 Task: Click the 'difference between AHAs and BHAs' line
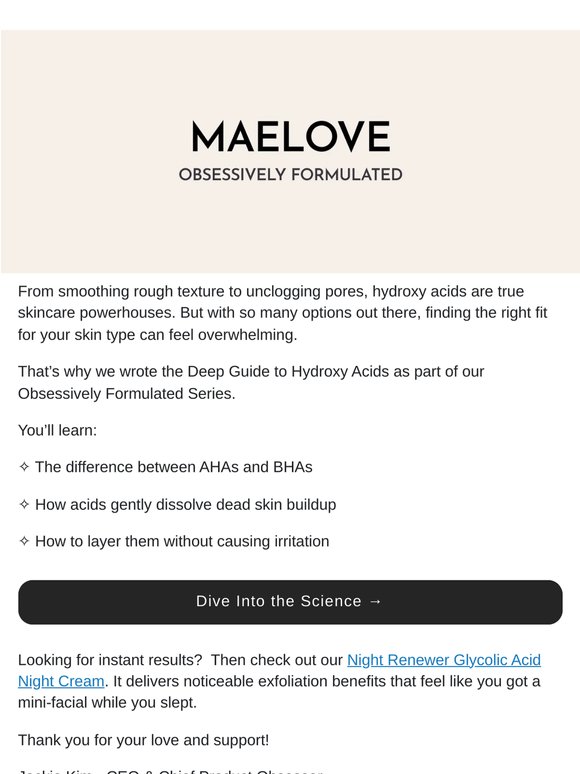click(x=174, y=467)
